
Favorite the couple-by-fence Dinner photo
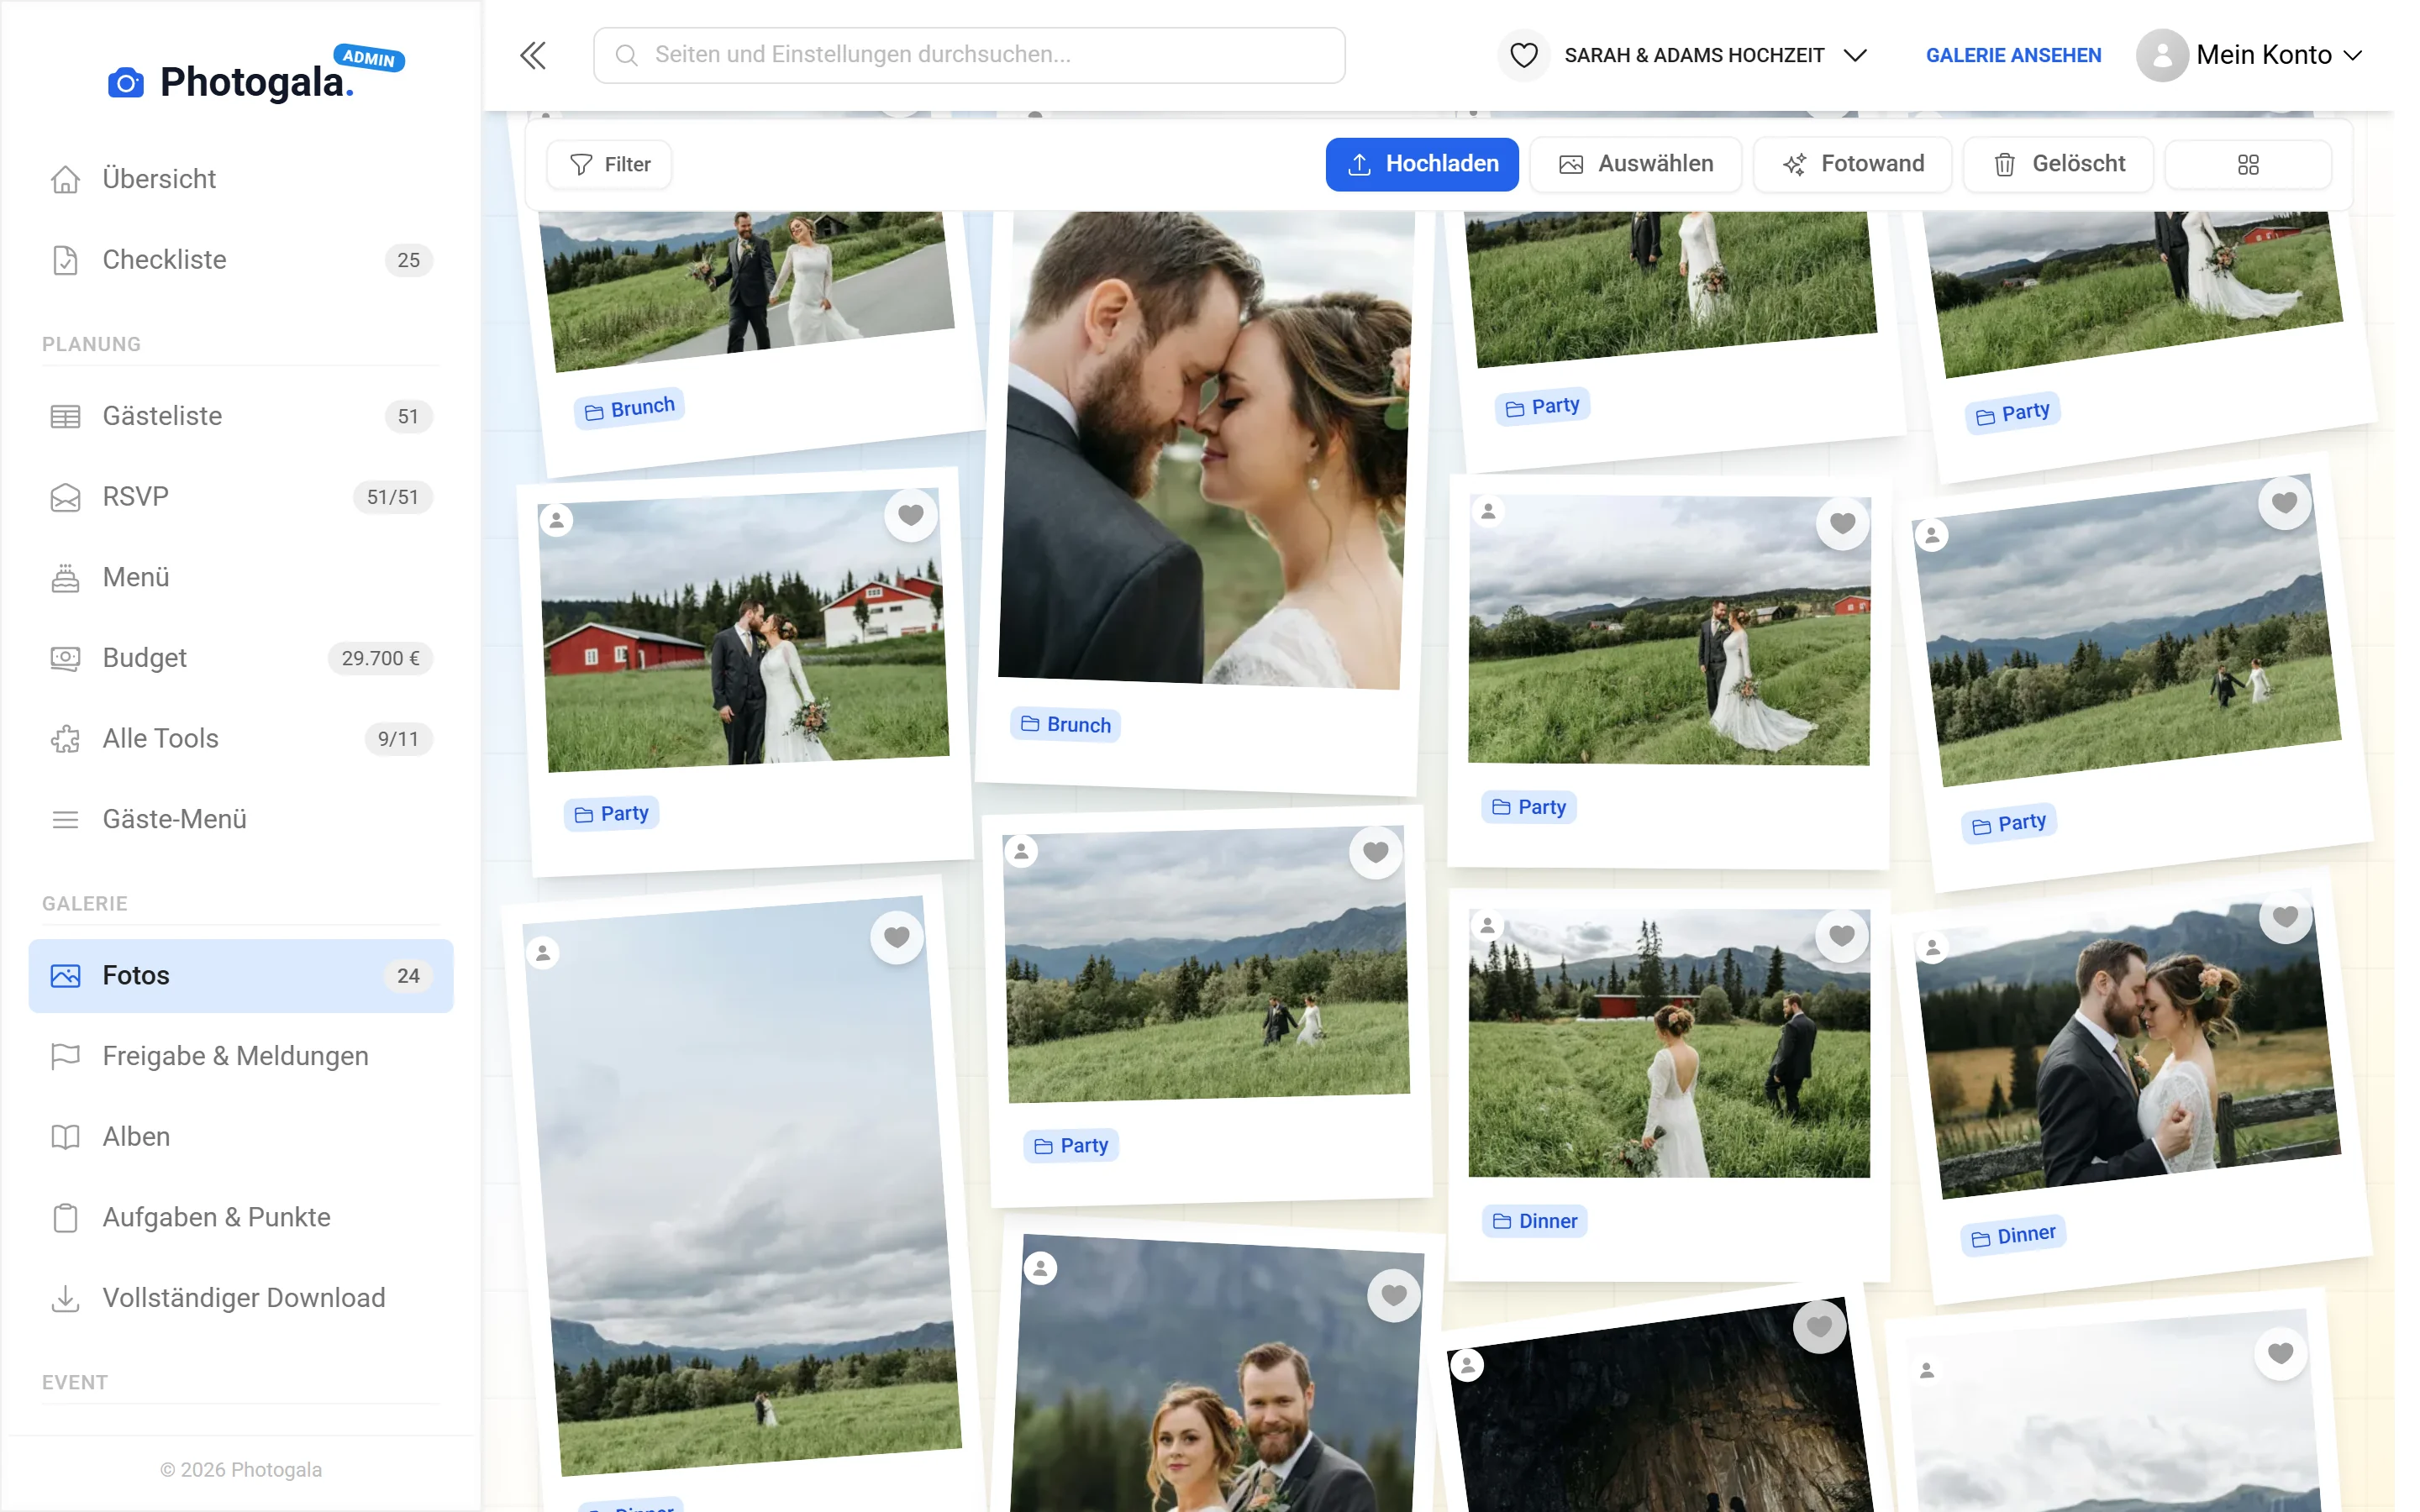2285,916
